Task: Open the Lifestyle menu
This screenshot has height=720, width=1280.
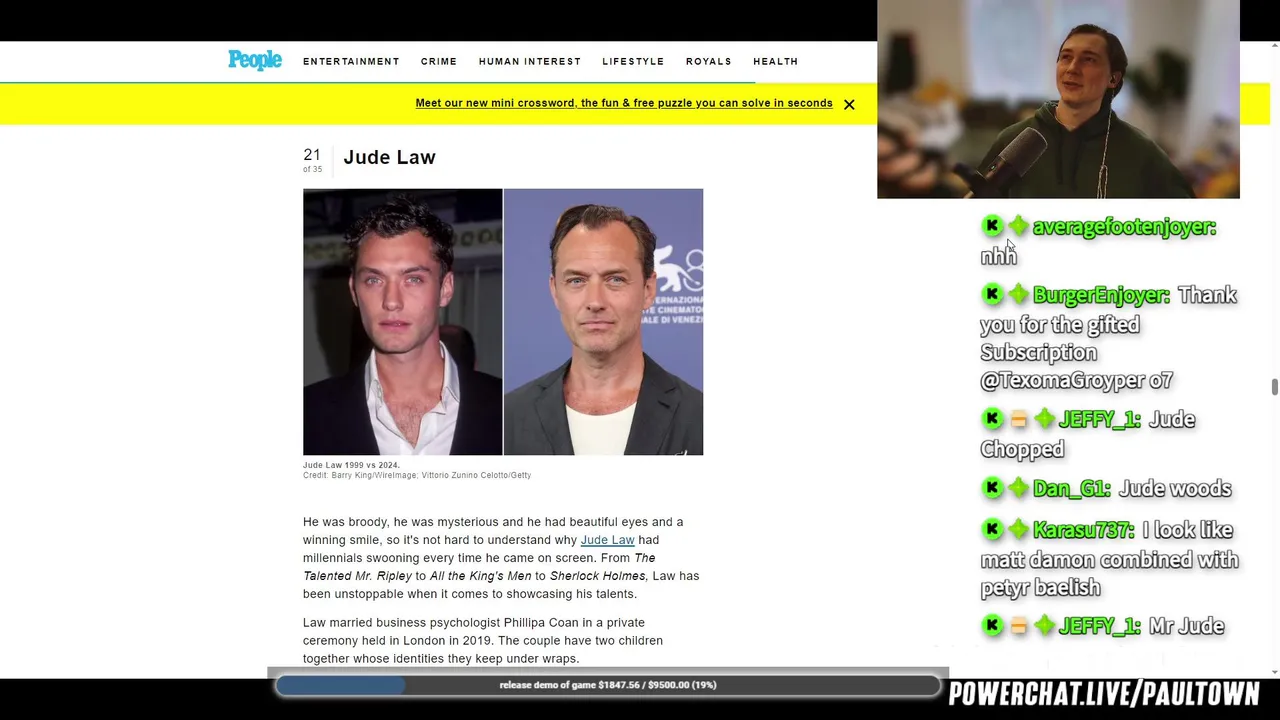Action: (x=633, y=62)
